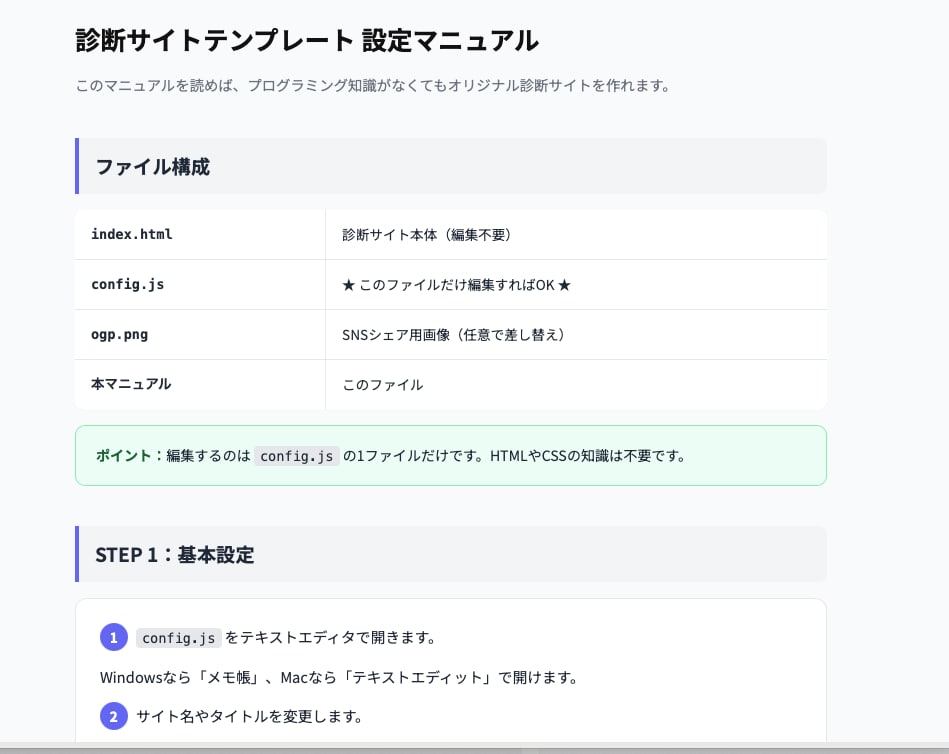Select the 診断サイト本体（編集不要） cell

pos(576,235)
